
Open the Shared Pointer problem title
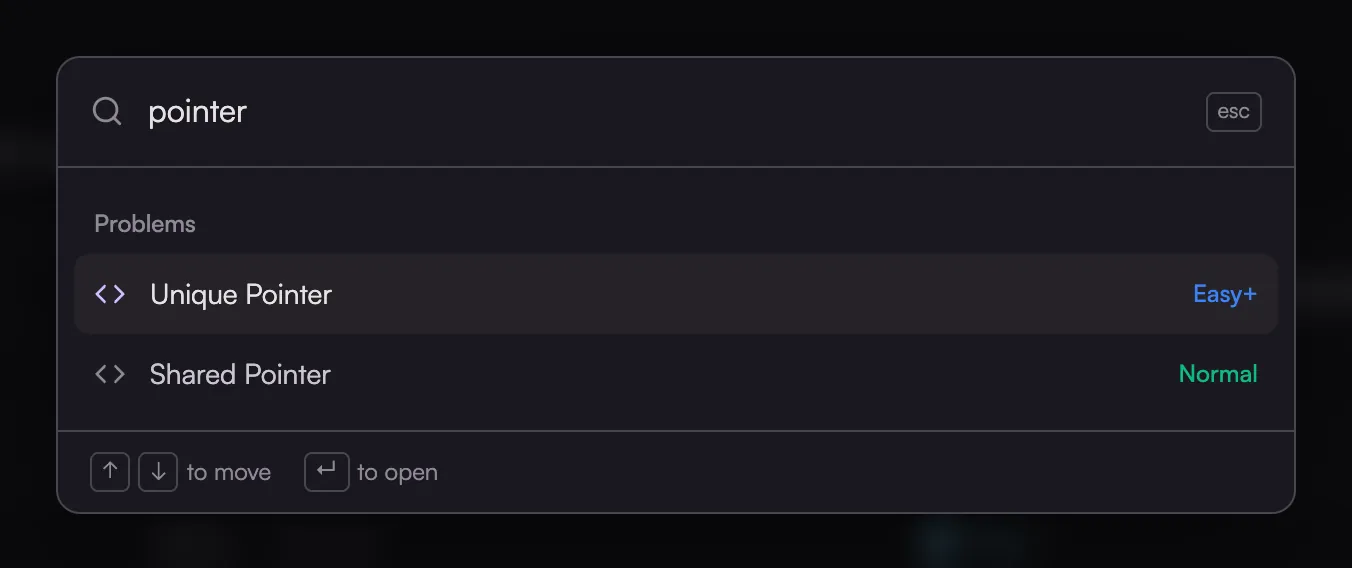pos(240,374)
